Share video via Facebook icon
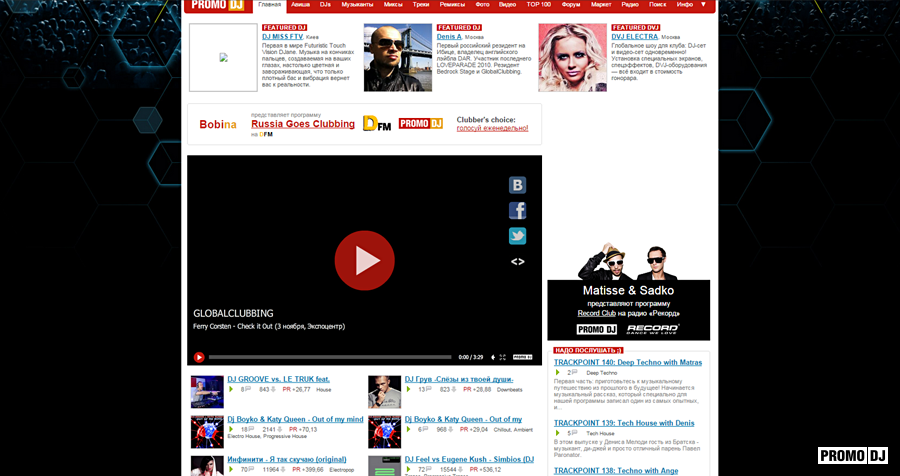This screenshot has height=476, width=900. (517, 210)
